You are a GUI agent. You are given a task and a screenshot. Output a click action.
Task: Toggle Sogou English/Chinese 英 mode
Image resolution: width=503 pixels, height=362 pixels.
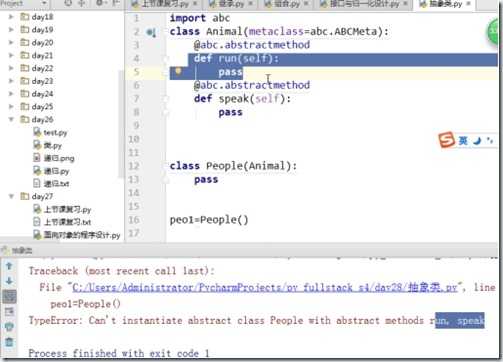(463, 140)
